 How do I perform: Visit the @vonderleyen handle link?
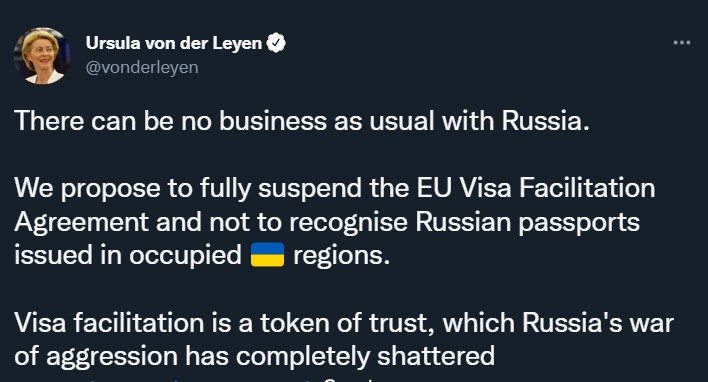coord(142,67)
